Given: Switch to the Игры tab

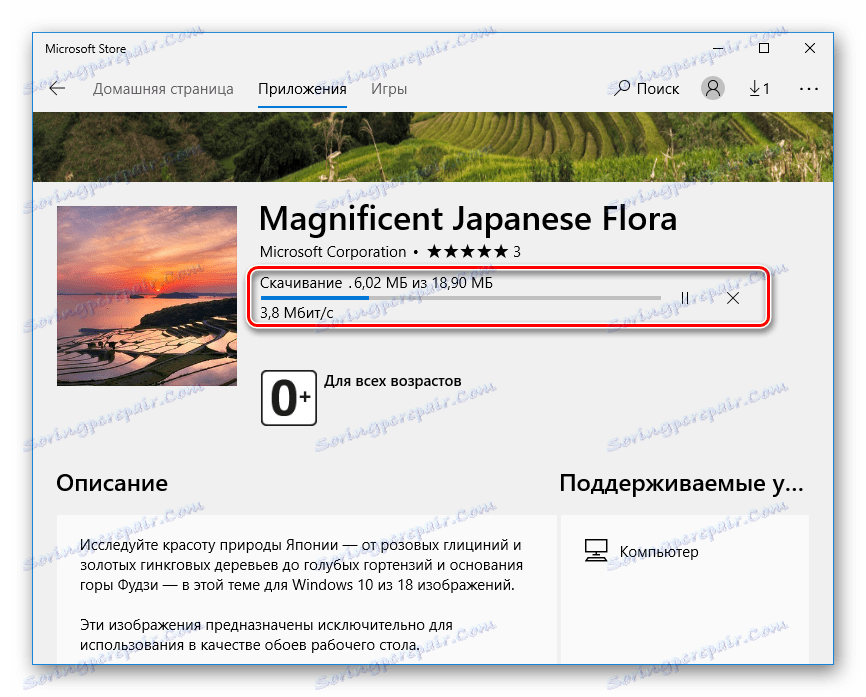Looking at the screenshot, I should tap(389, 88).
